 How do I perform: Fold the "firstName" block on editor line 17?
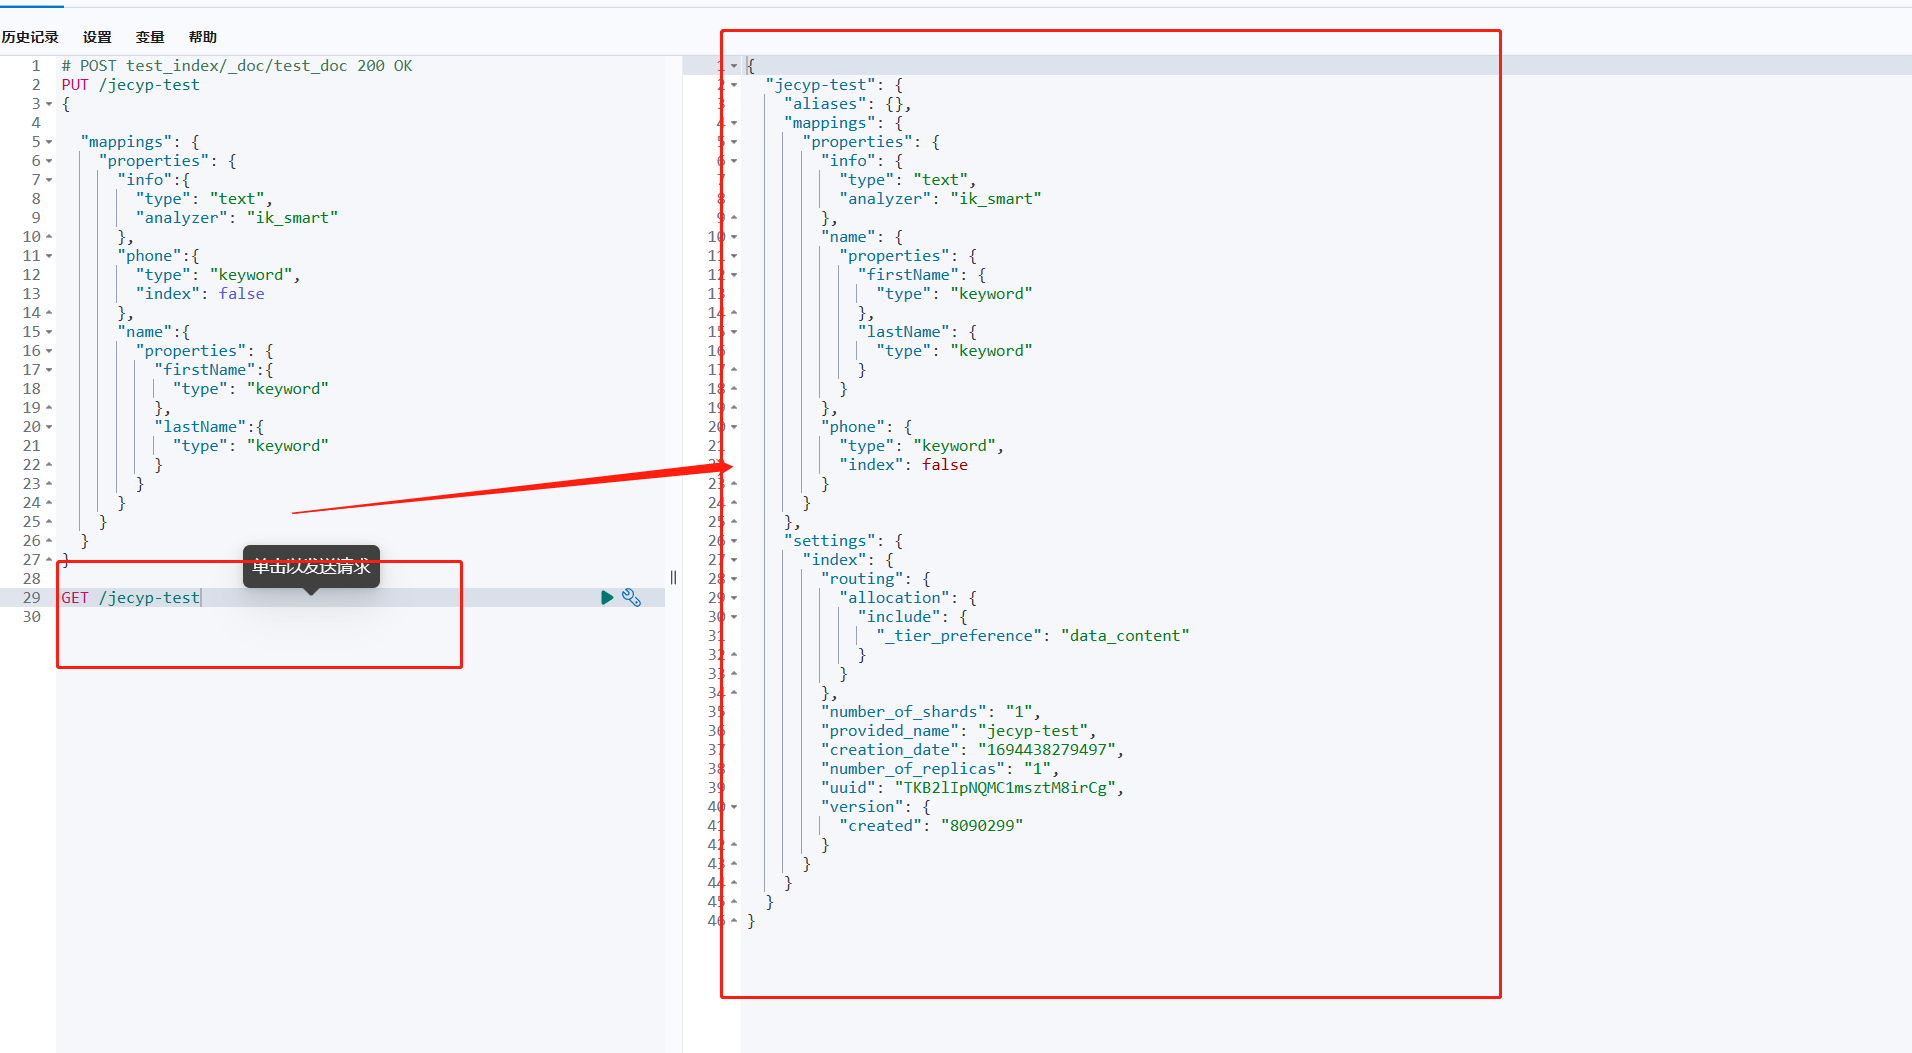[49, 370]
